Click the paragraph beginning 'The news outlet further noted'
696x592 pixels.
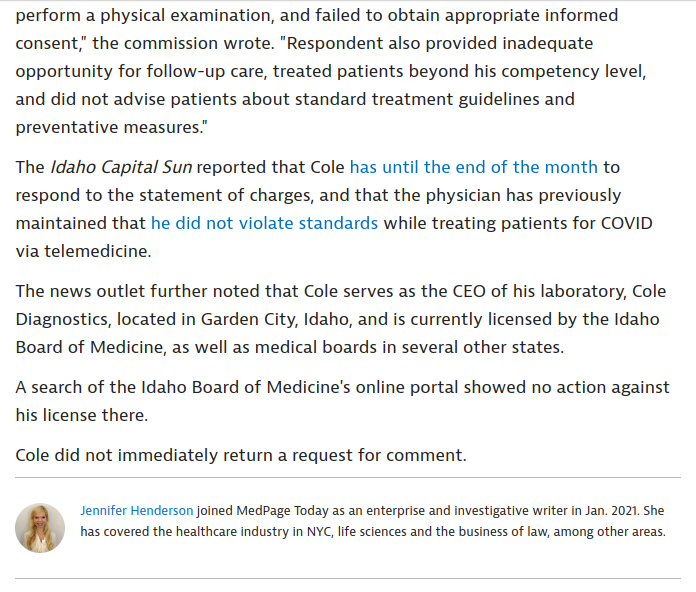[x=341, y=319]
